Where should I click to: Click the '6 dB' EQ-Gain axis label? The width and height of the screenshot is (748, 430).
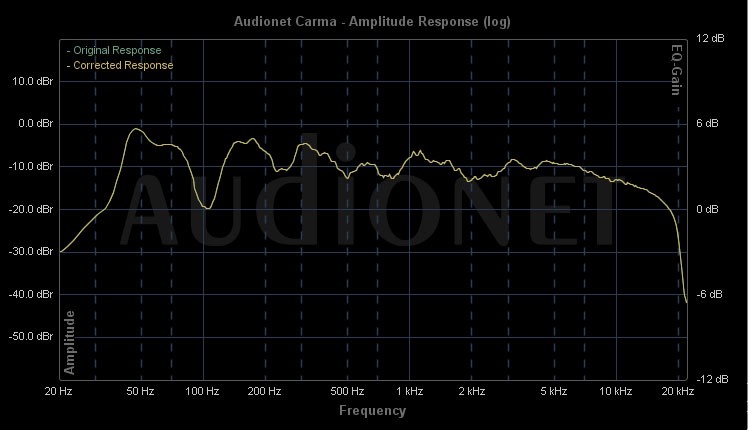pyautogui.click(x=707, y=124)
